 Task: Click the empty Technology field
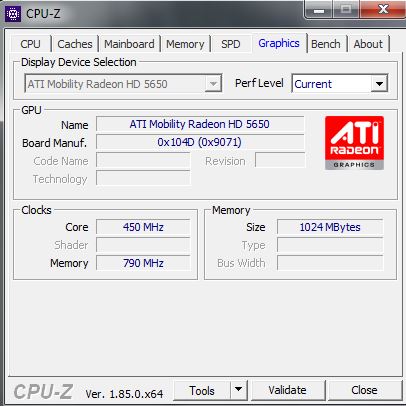click(143, 178)
